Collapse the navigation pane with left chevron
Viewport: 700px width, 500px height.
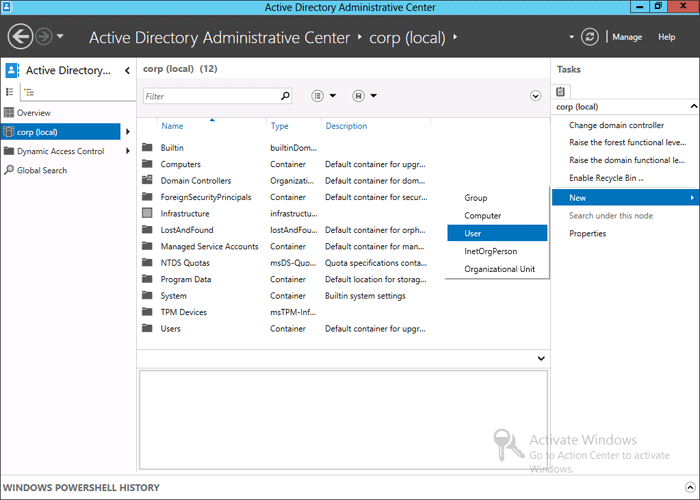127,71
